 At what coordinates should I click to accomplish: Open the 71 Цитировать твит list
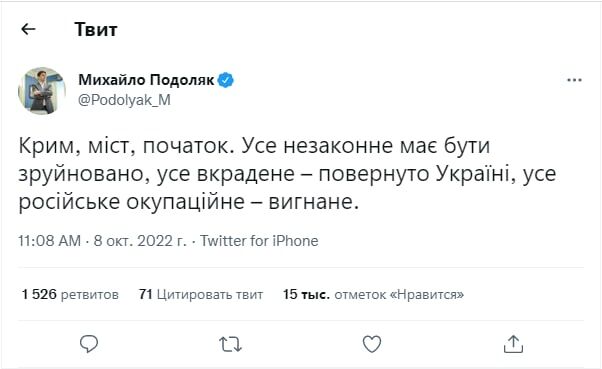pos(201,295)
